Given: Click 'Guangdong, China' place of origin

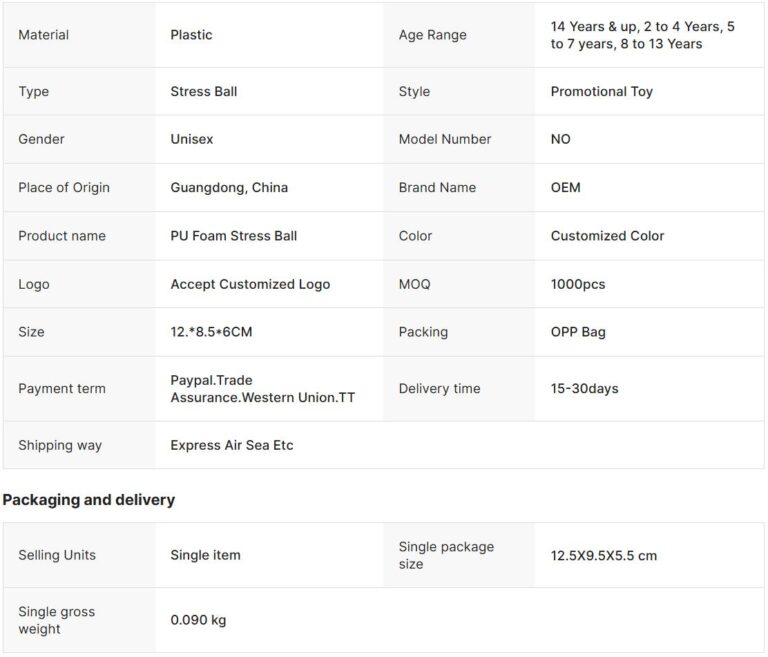Looking at the screenshot, I should pos(229,188).
